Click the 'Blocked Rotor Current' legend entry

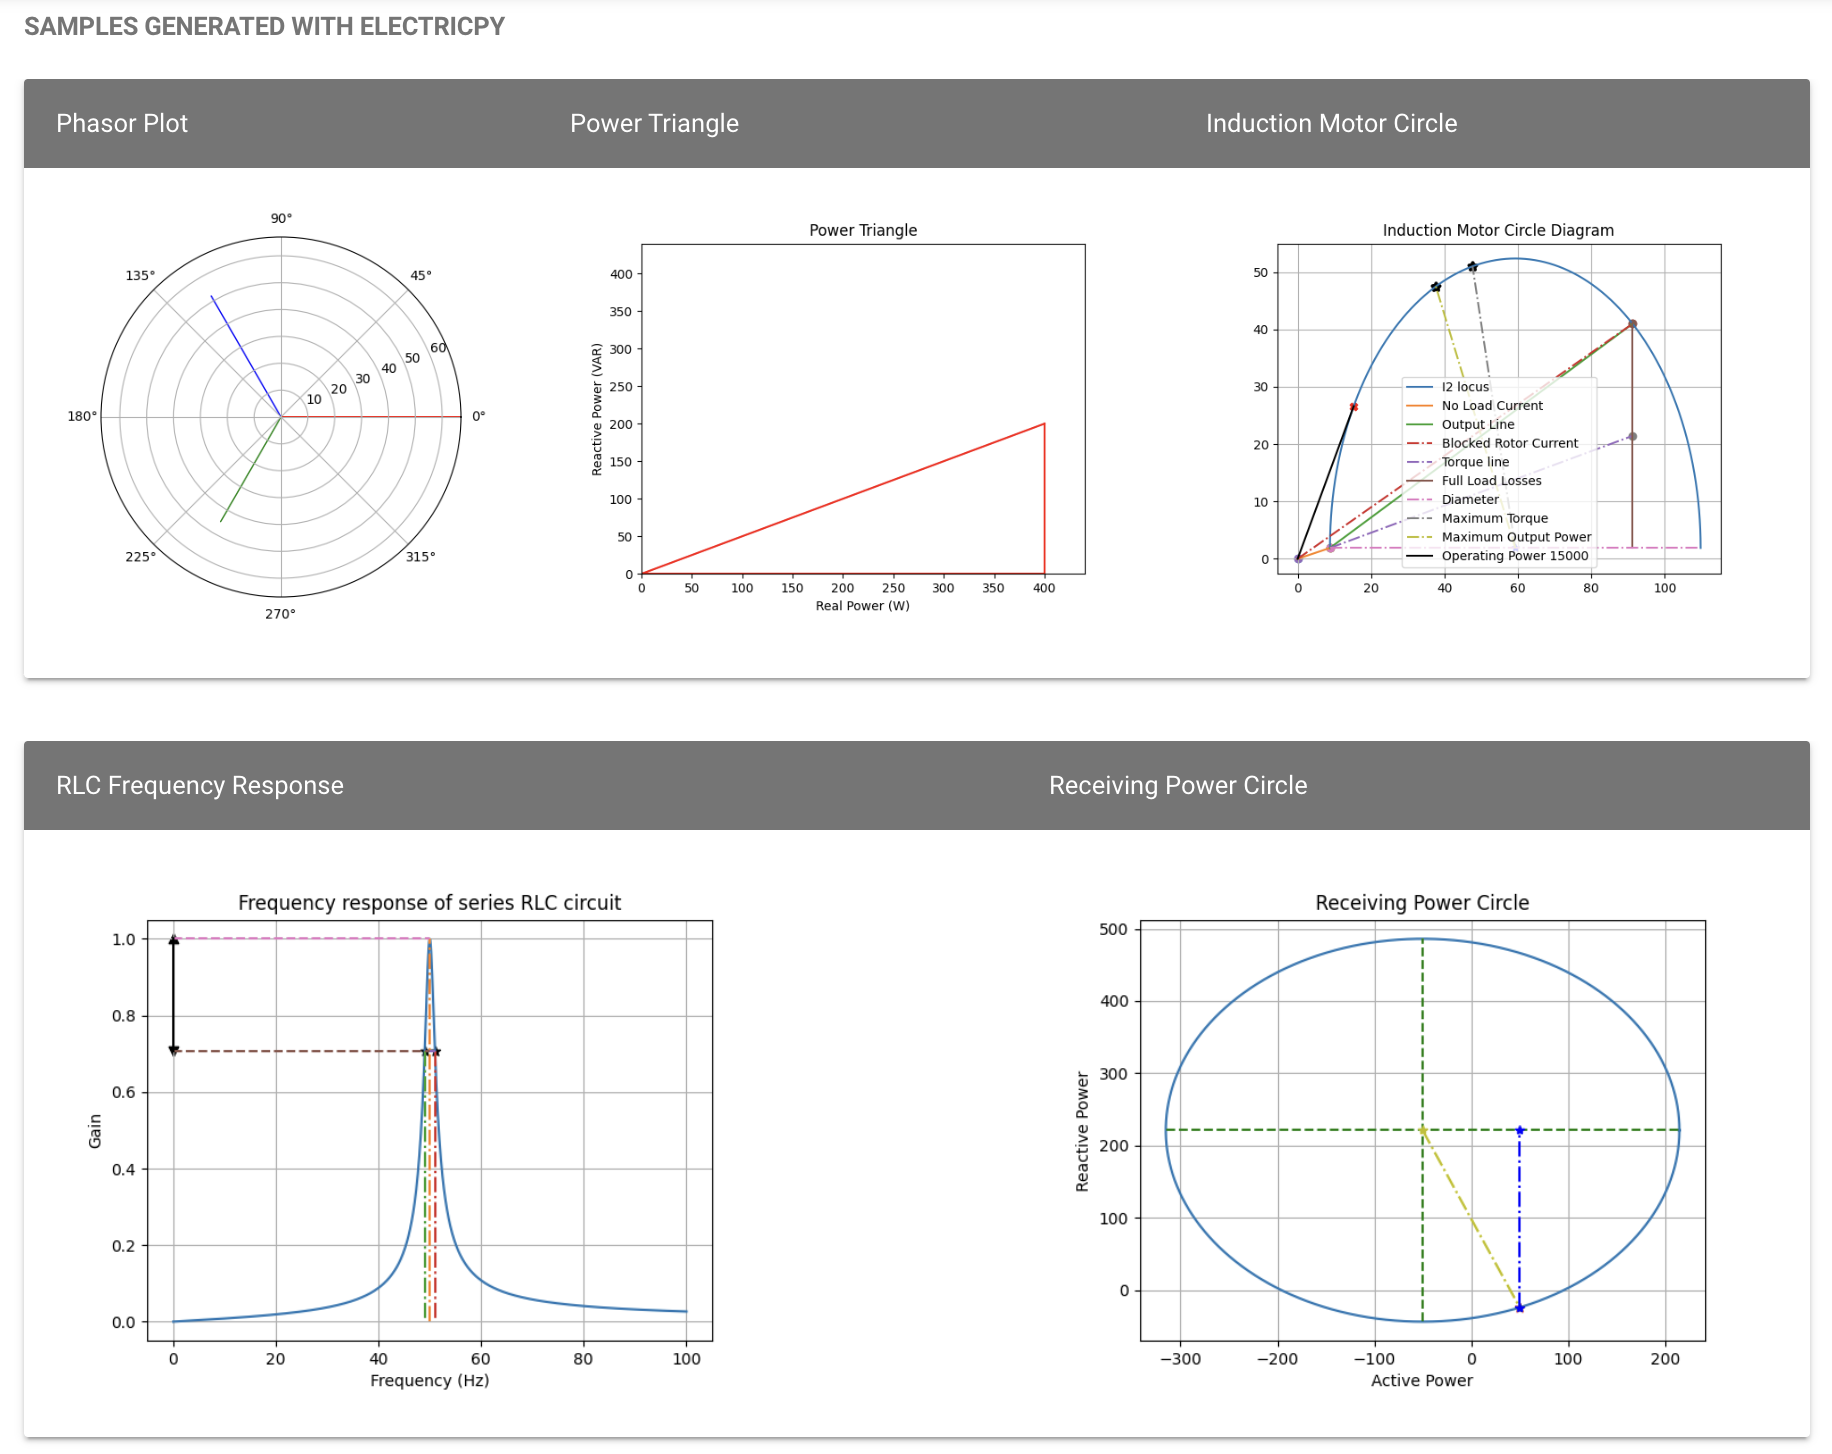pyautogui.click(x=1509, y=443)
